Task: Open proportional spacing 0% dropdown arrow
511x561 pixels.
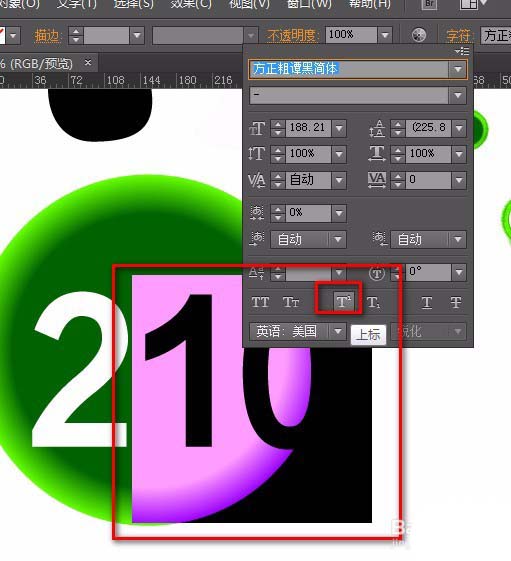Action: (x=339, y=213)
